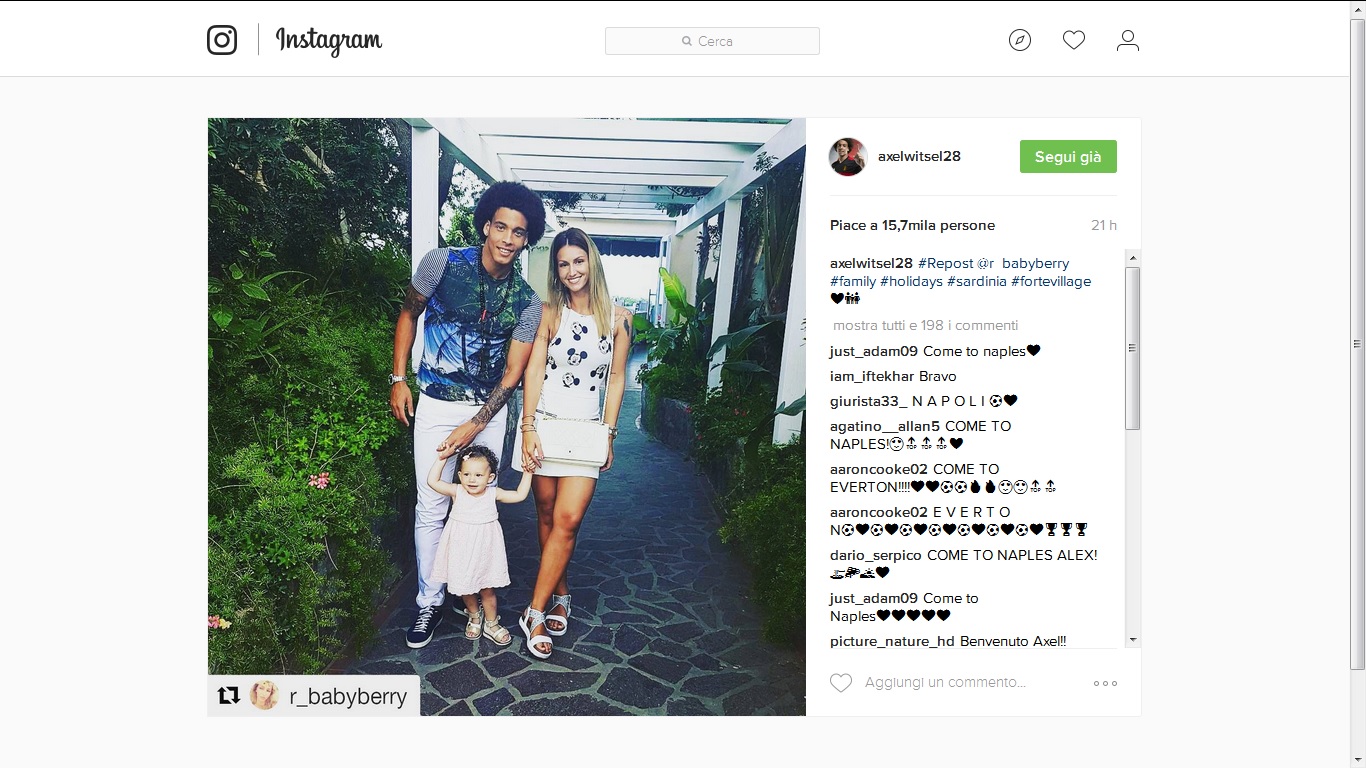Click the comments scrollbar up arrow
Image resolution: width=1366 pixels, height=768 pixels.
point(1132,258)
